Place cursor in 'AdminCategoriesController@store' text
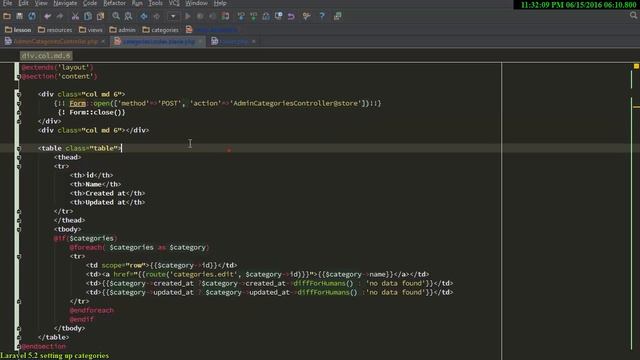The height and width of the screenshot is (360, 640). pos(296,104)
